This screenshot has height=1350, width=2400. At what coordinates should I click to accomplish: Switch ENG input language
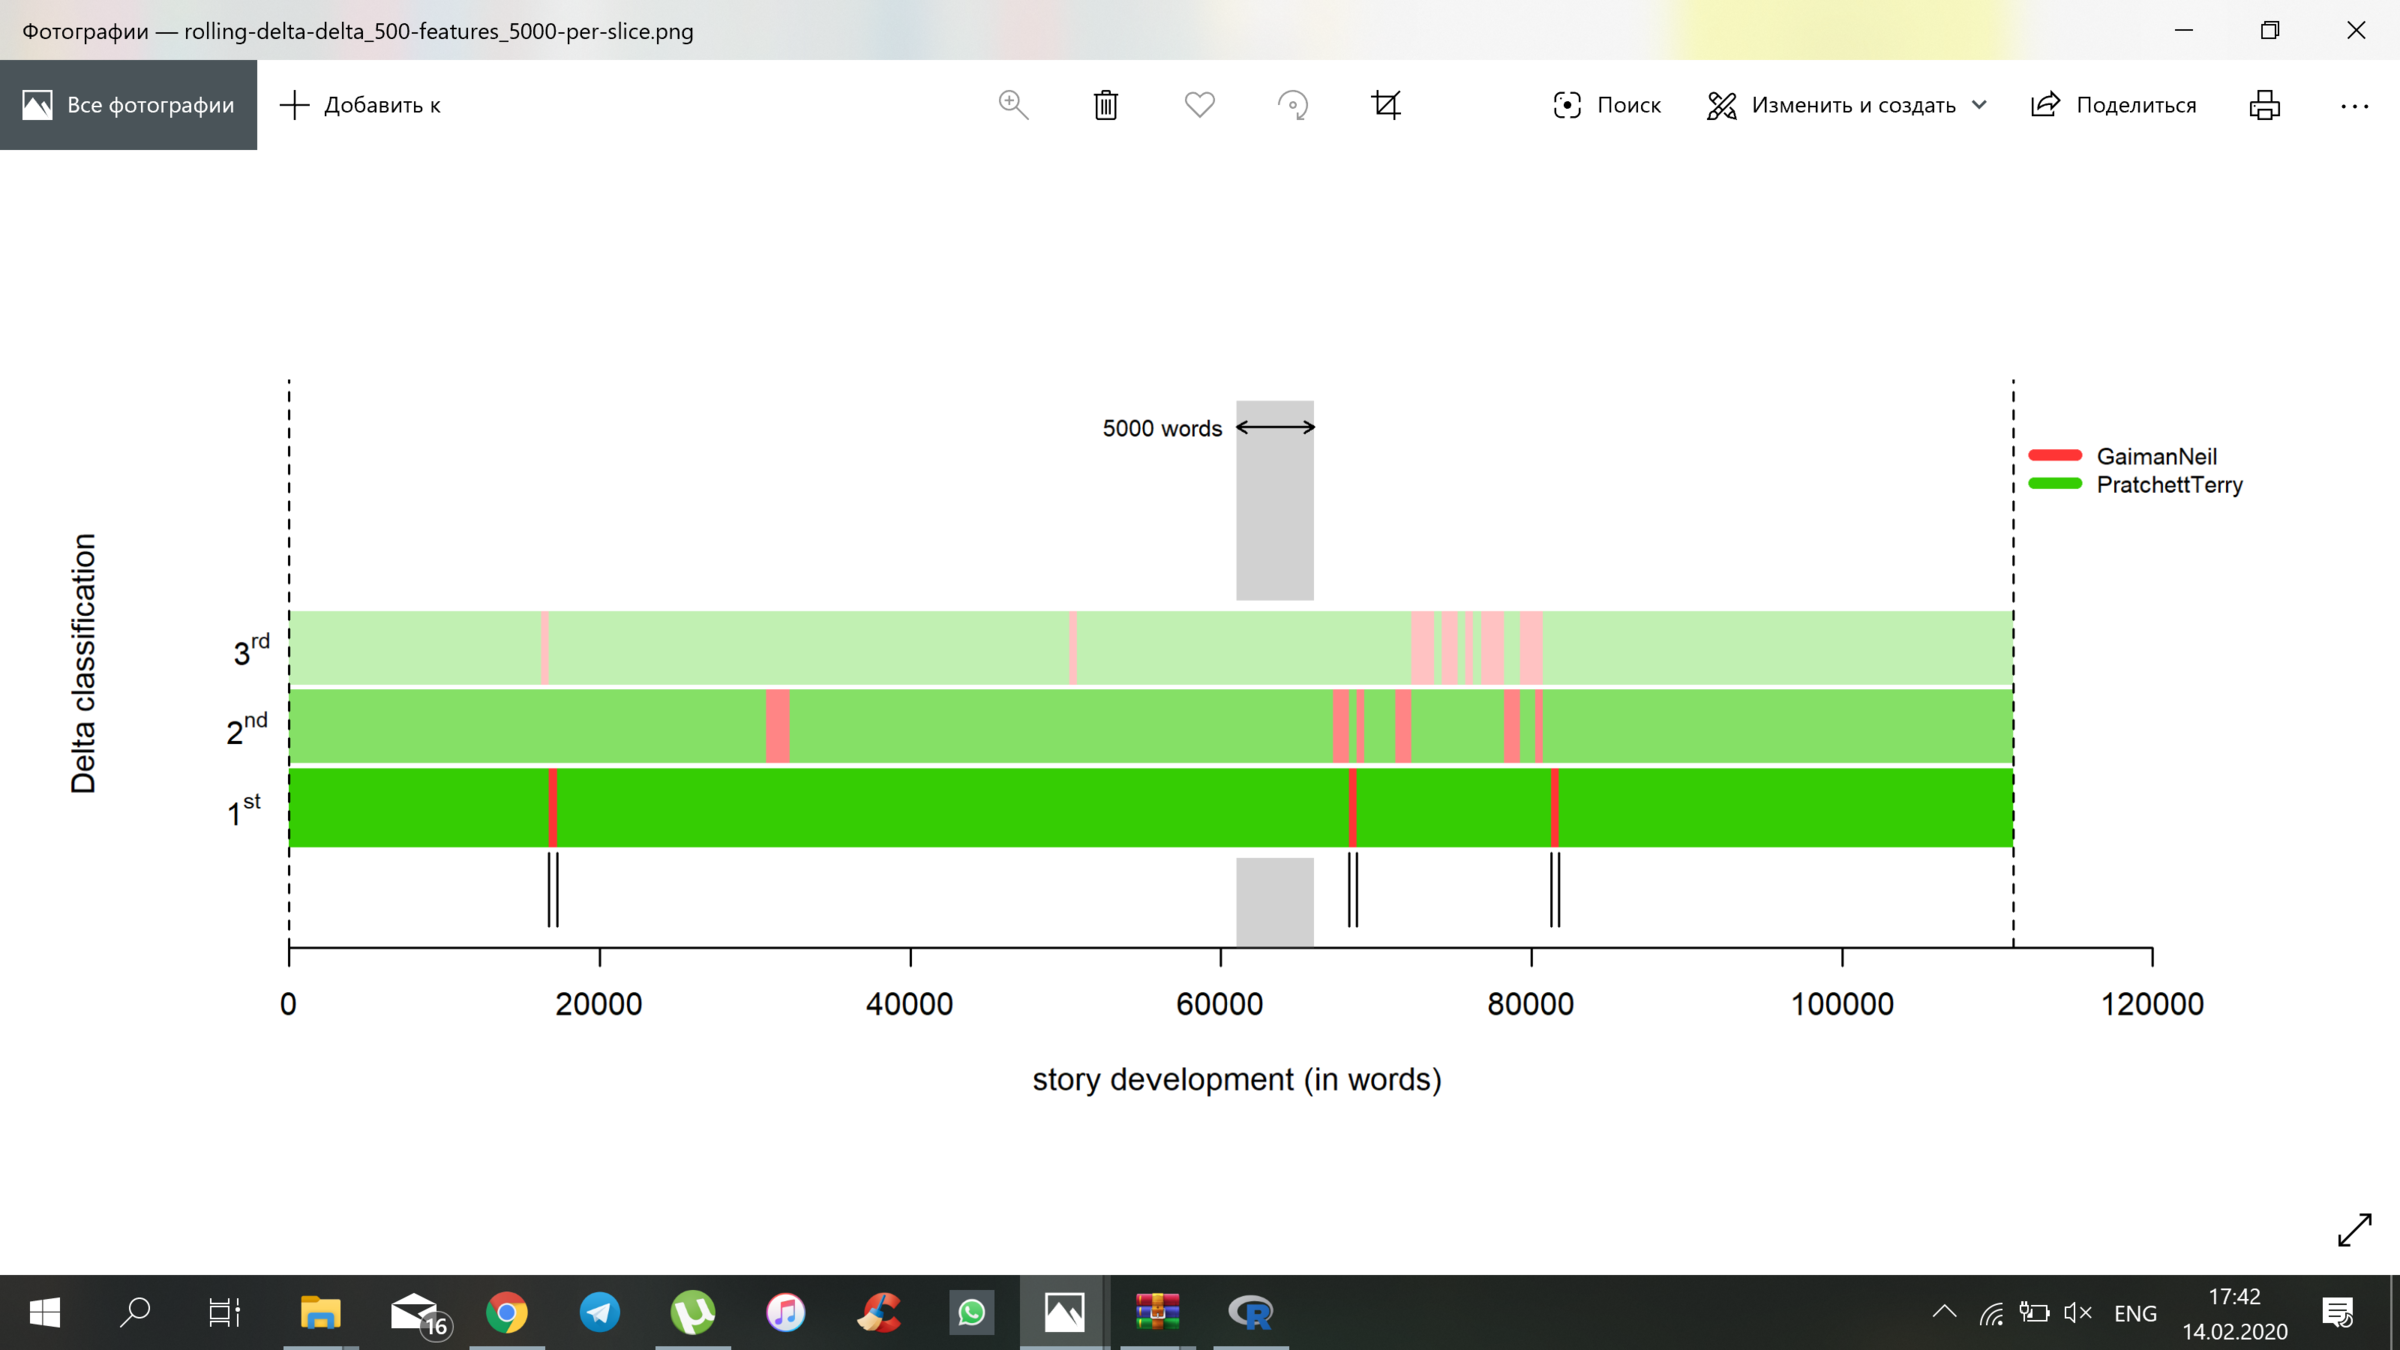point(2135,1313)
